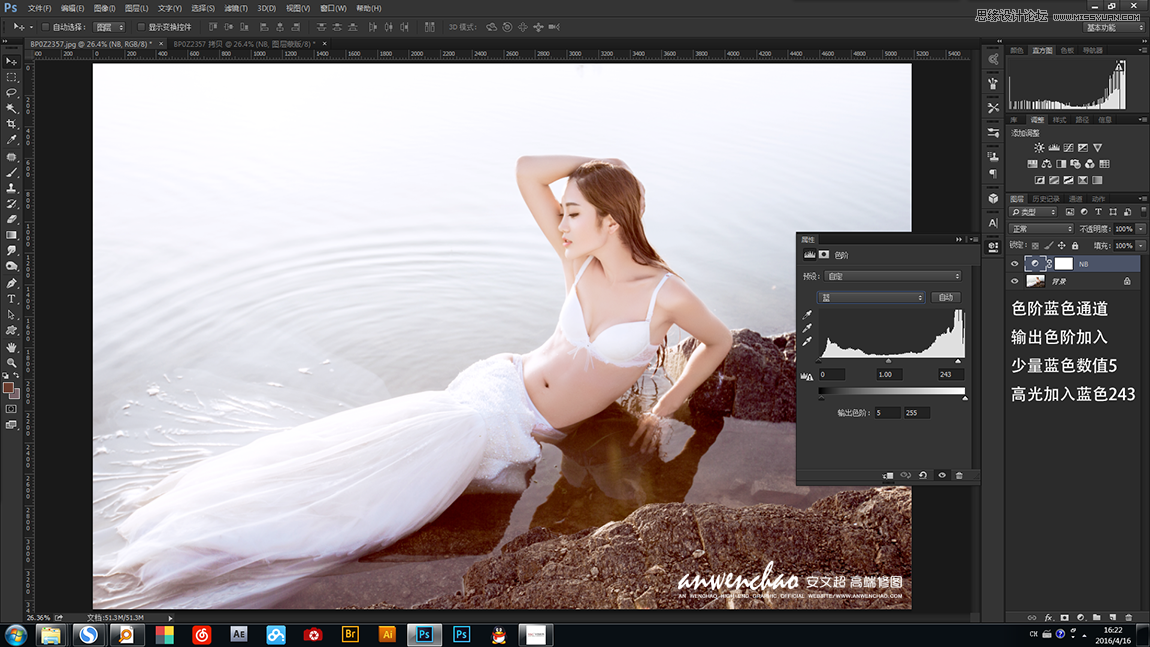Open the 填充 fill arrow
This screenshot has height=647, width=1150.
1140,246
